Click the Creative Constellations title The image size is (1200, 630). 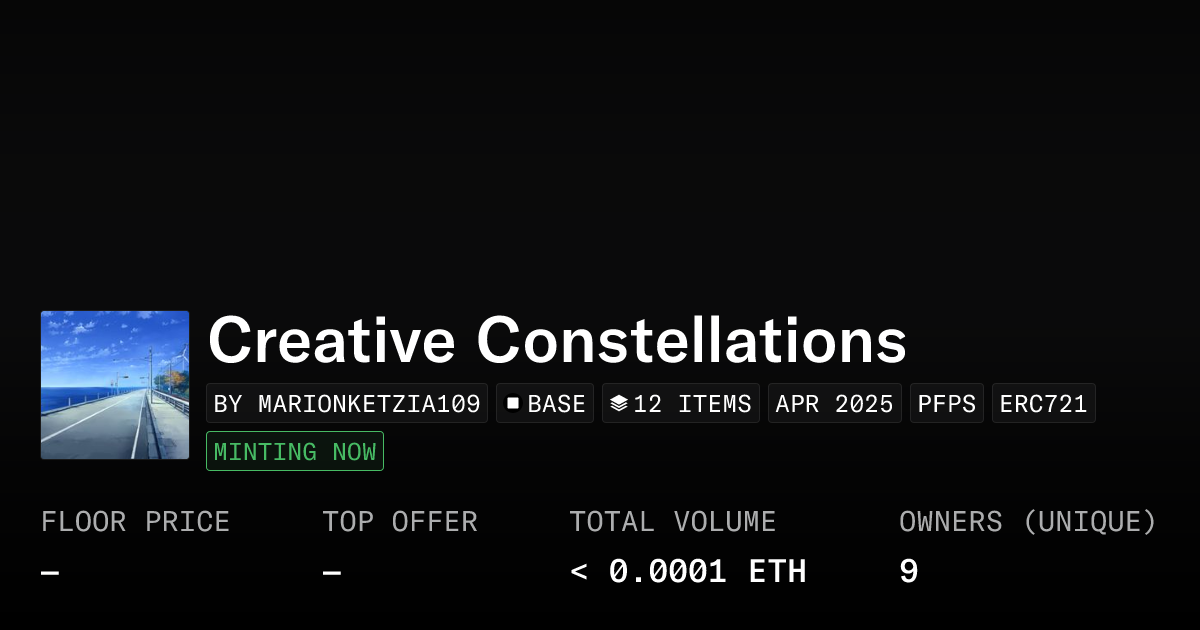click(x=557, y=340)
